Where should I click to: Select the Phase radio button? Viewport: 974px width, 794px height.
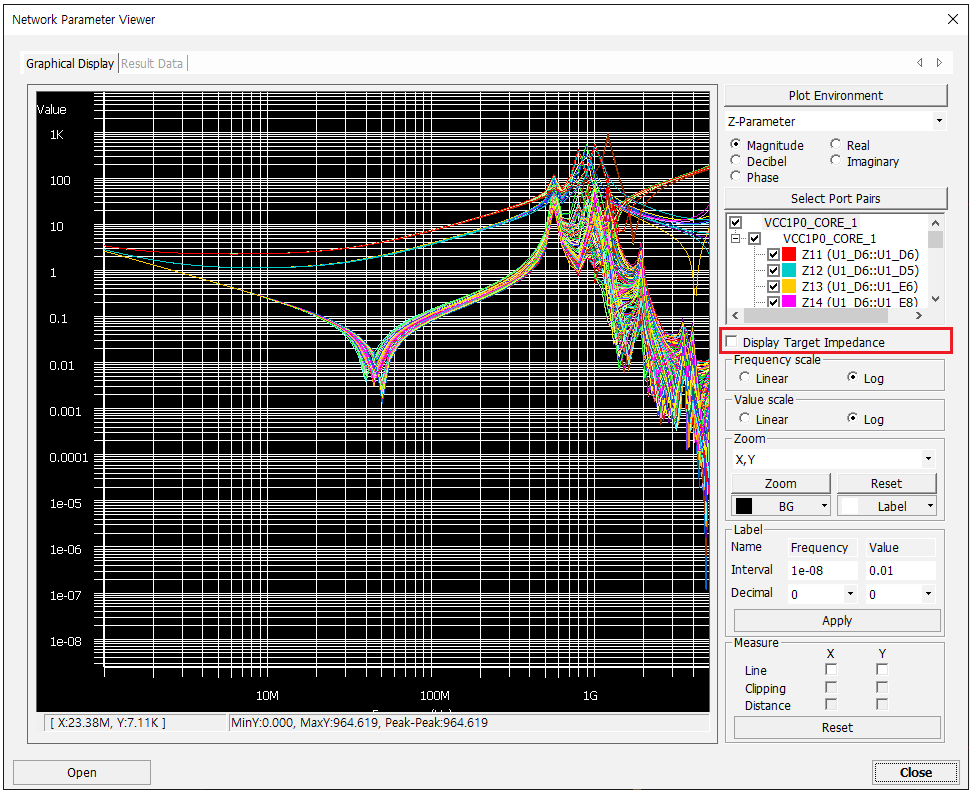[x=737, y=177]
